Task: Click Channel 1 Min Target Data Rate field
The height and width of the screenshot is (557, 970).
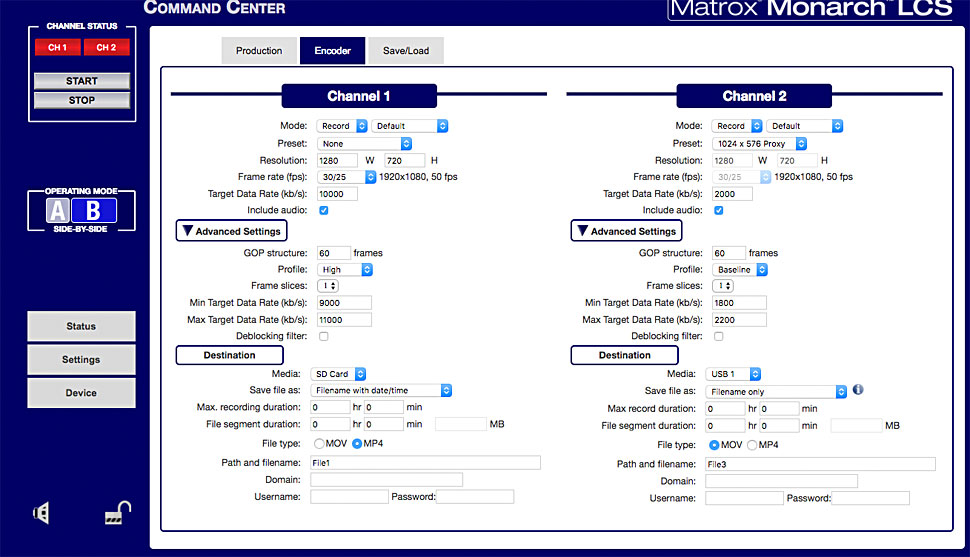Action: click(x=345, y=303)
